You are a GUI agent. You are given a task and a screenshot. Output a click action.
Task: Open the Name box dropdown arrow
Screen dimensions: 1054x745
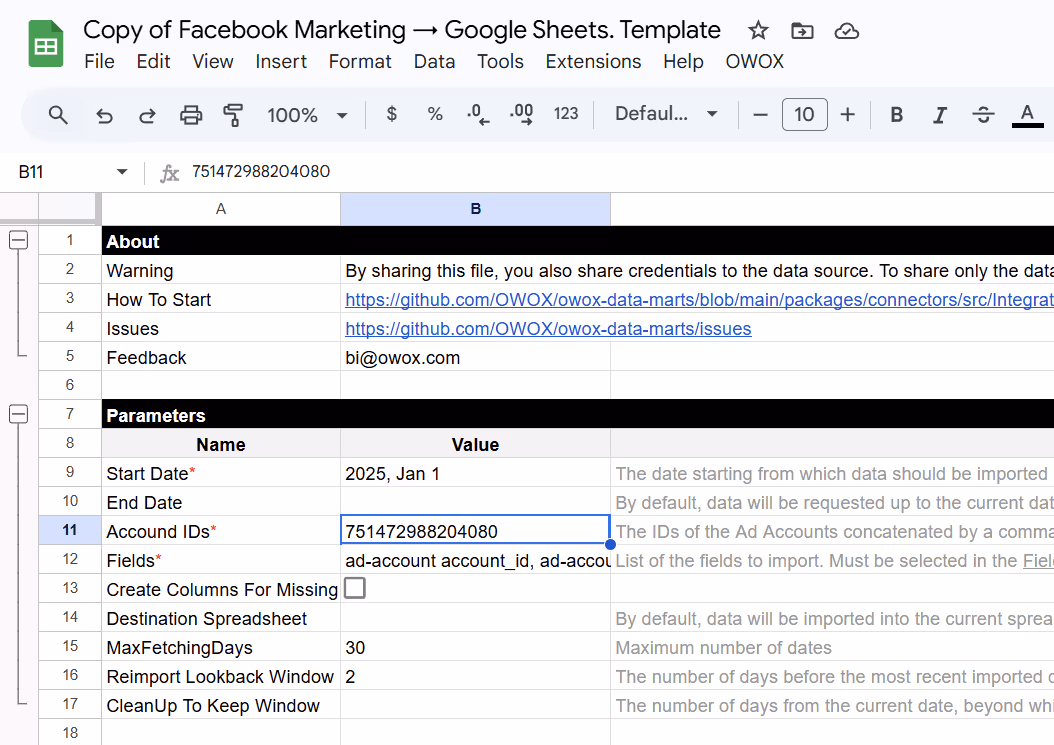[122, 172]
